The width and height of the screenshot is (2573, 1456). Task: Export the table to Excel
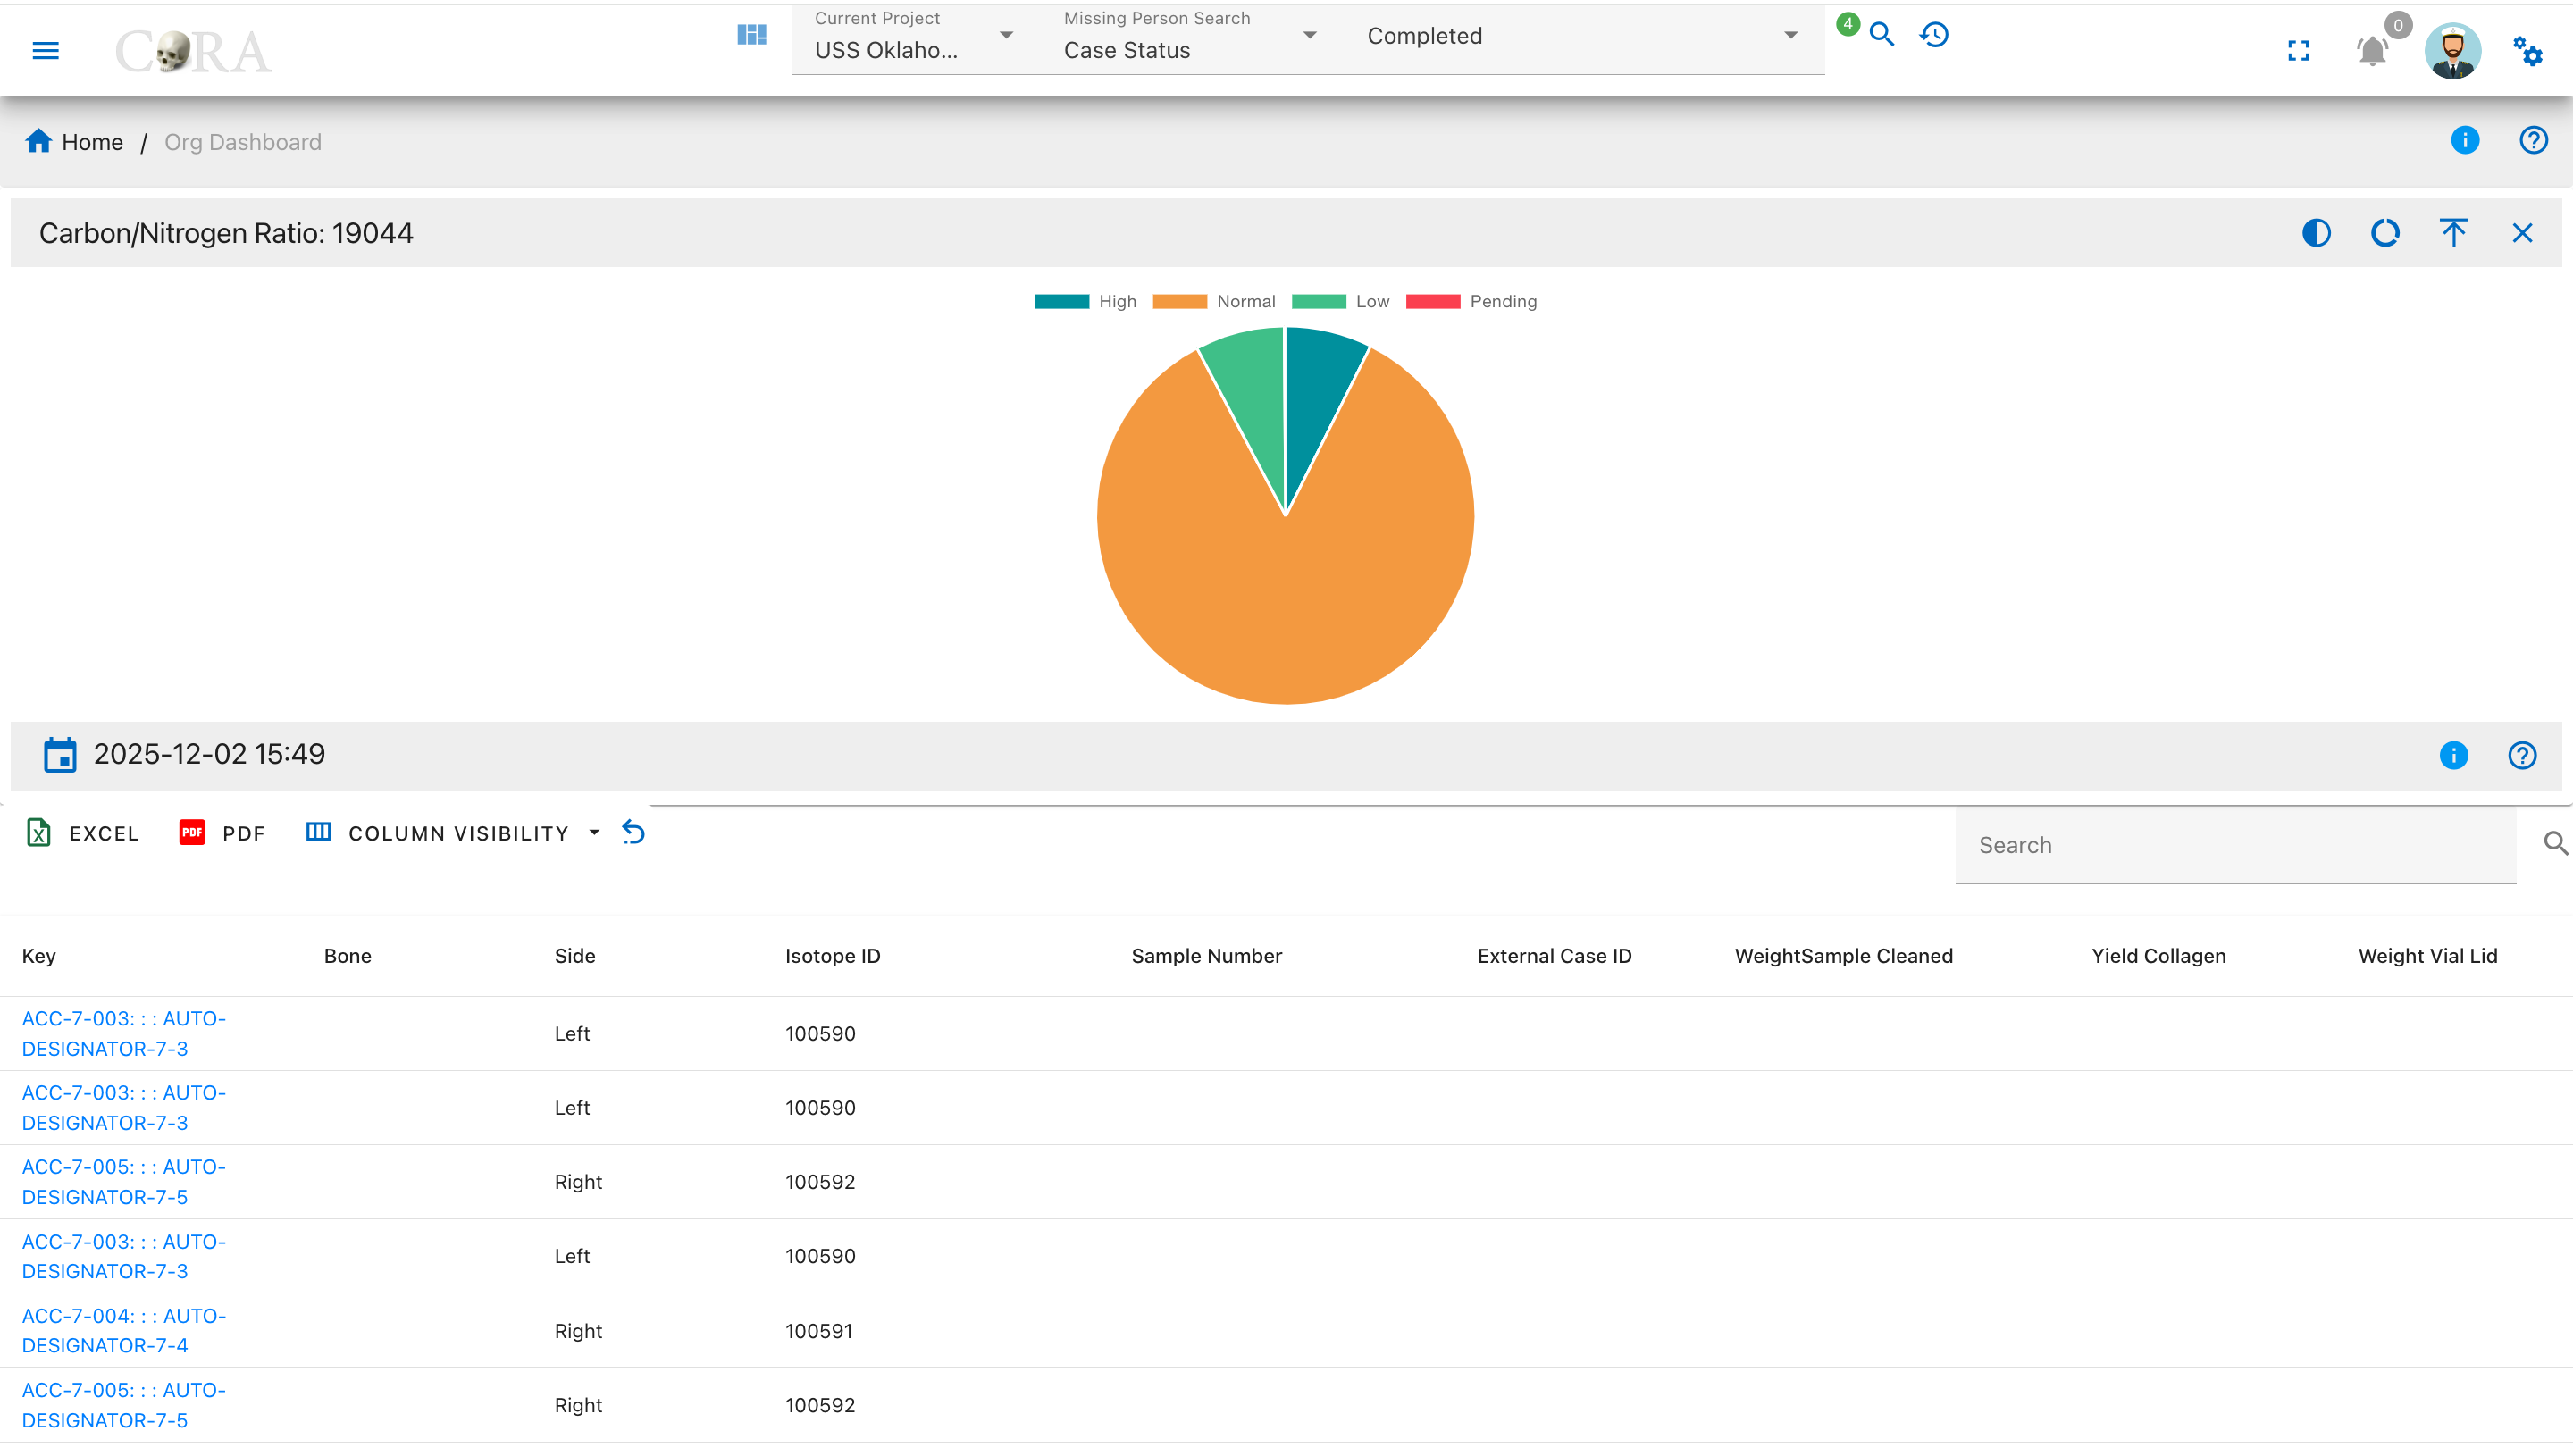(x=82, y=833)
